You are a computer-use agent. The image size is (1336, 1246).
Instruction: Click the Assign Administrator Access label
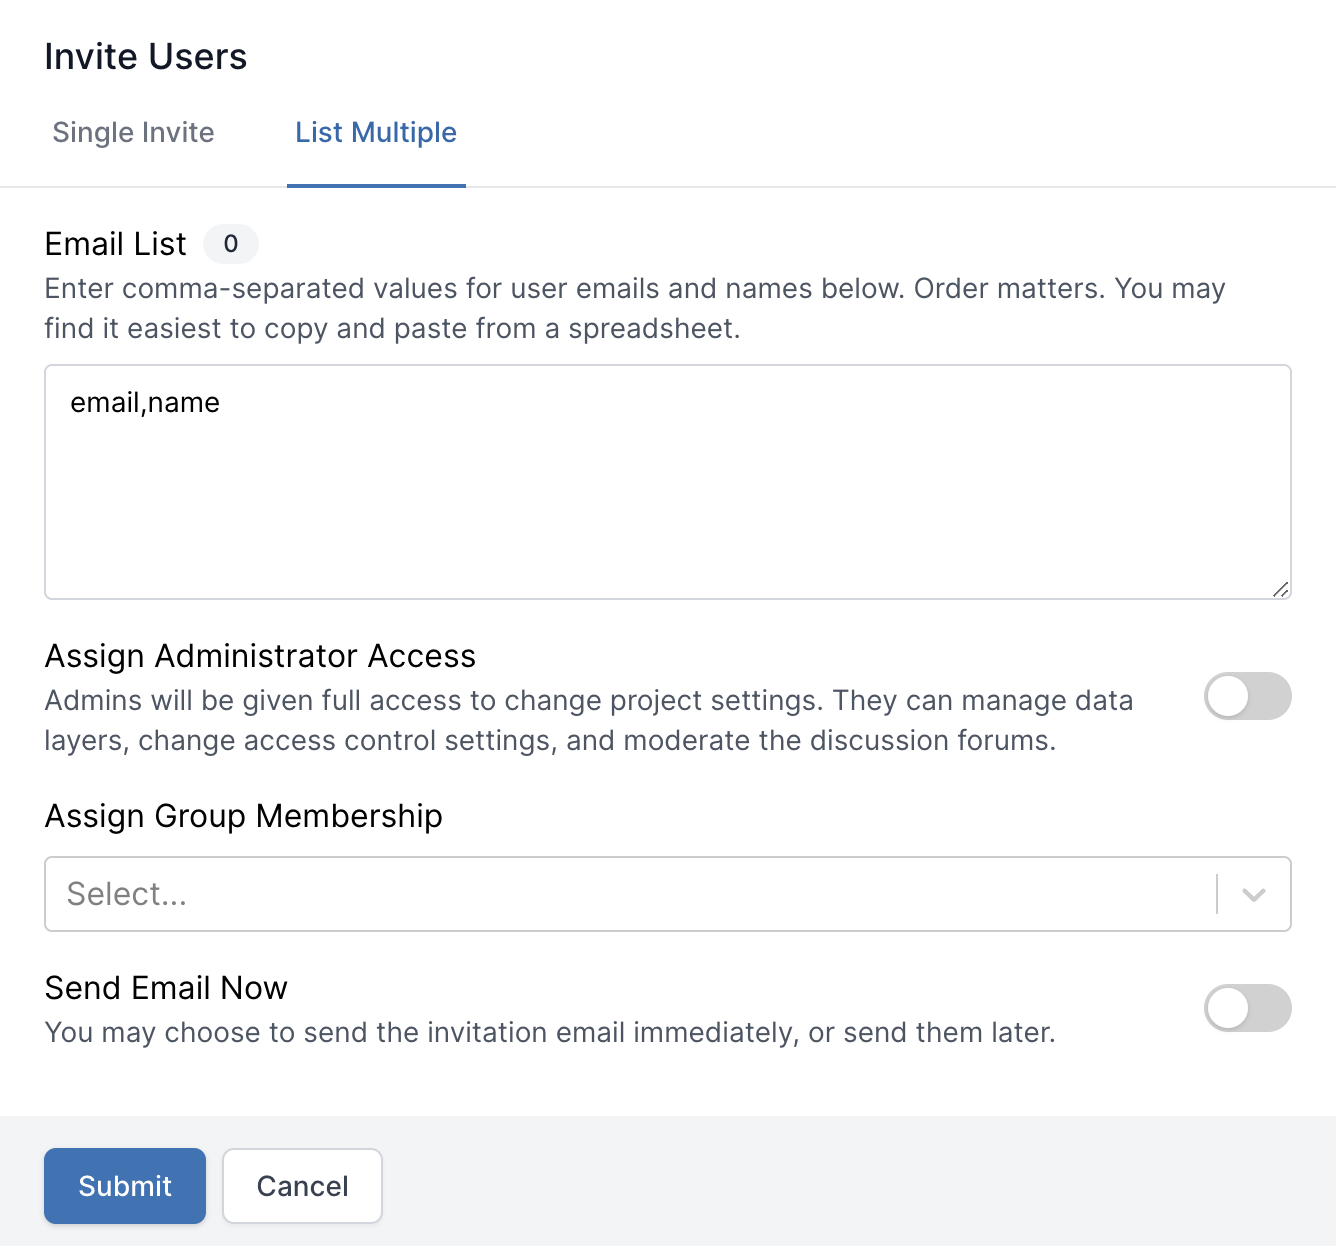point(260,656)
